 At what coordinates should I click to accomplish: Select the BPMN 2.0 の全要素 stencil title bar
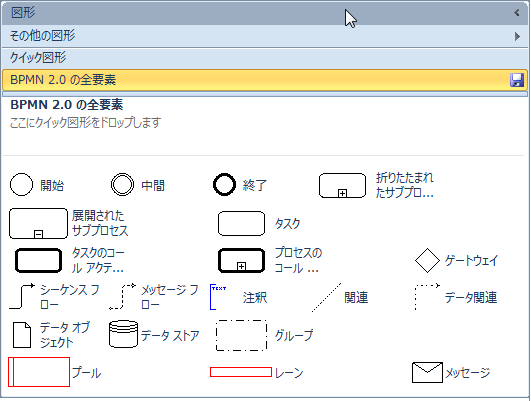(x=265, y=80)
